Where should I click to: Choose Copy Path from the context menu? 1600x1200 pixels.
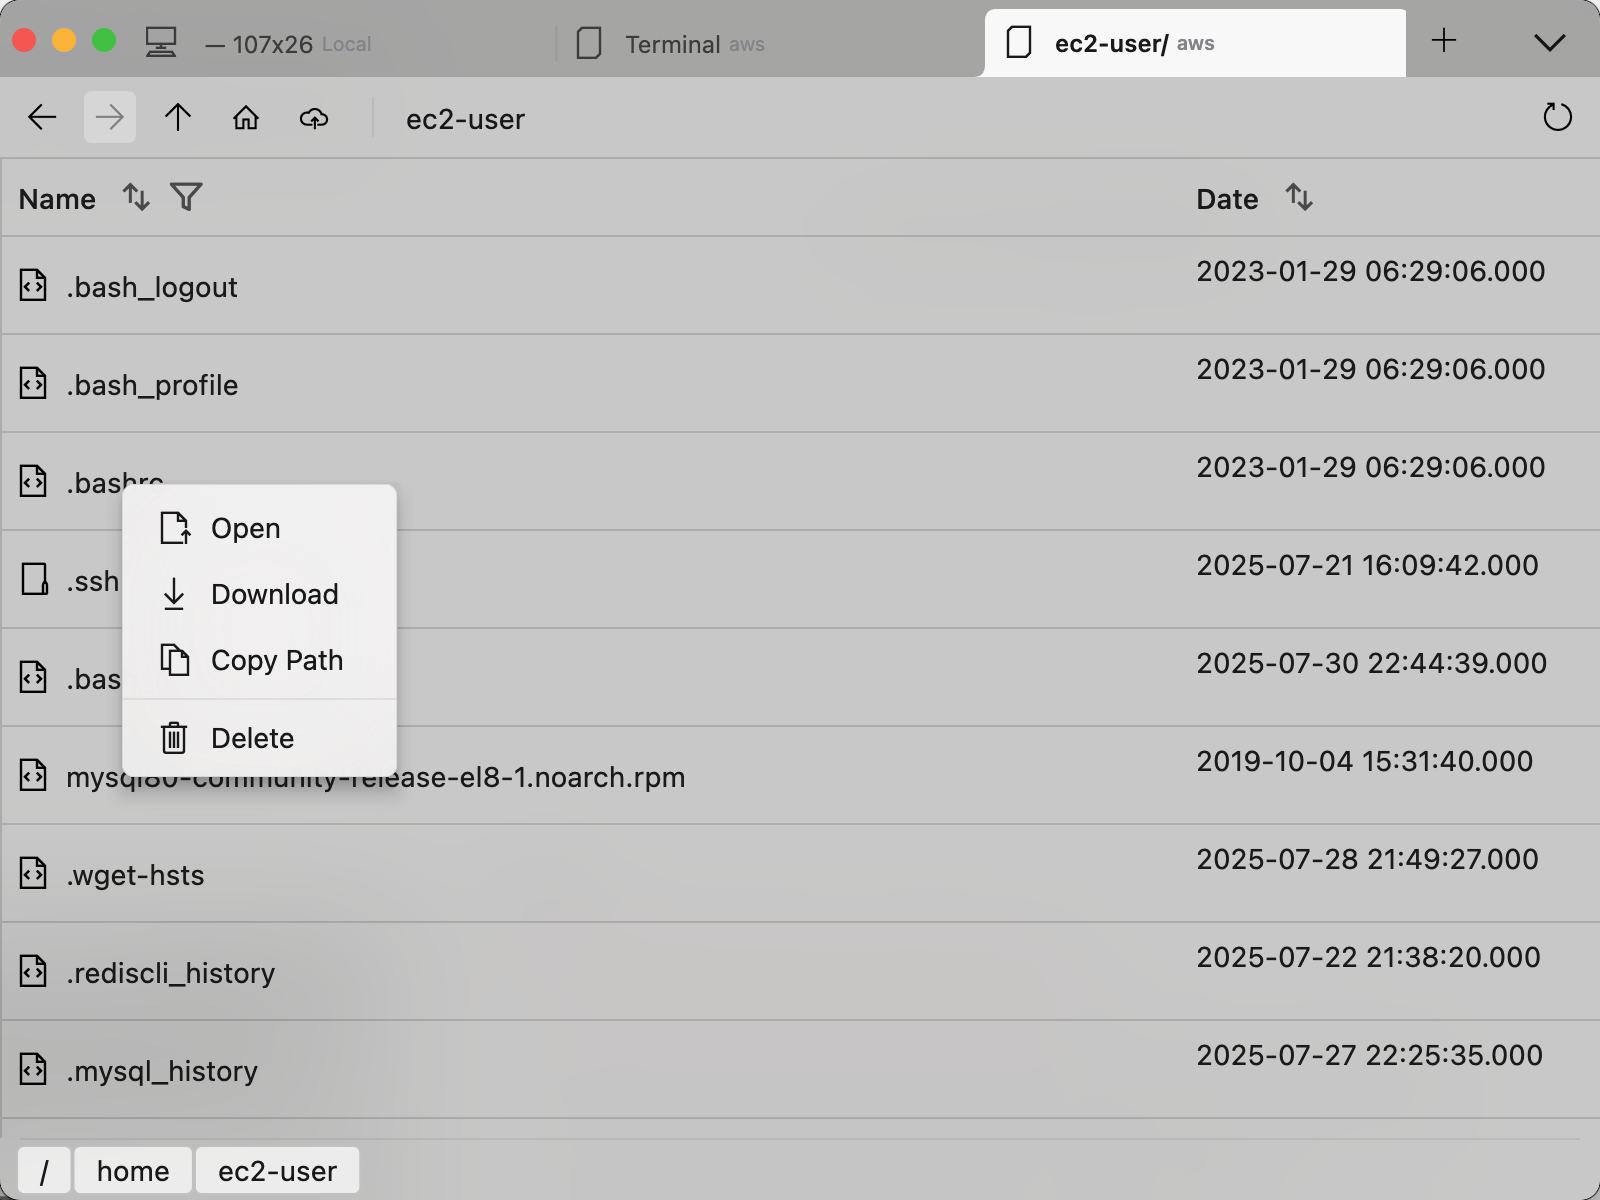point(259,660)
